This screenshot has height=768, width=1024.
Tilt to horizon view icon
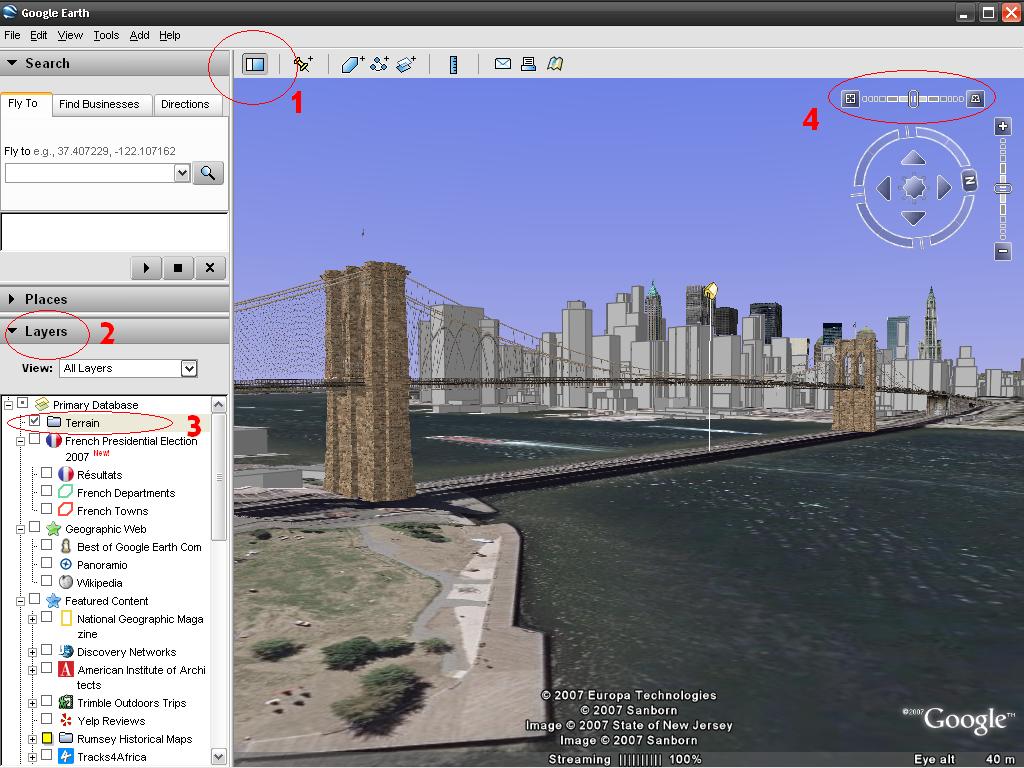pyautogui.click(x=975, y=99)
